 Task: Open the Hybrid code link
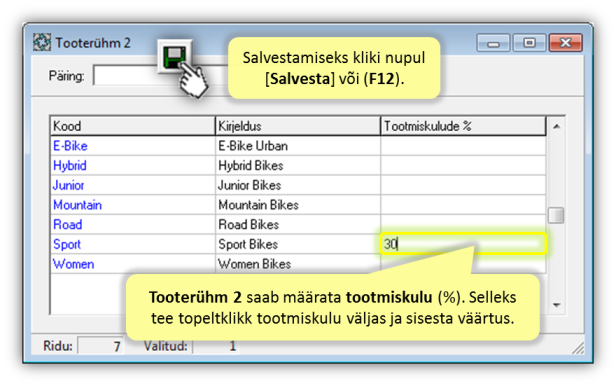click(x=70, y=166)
